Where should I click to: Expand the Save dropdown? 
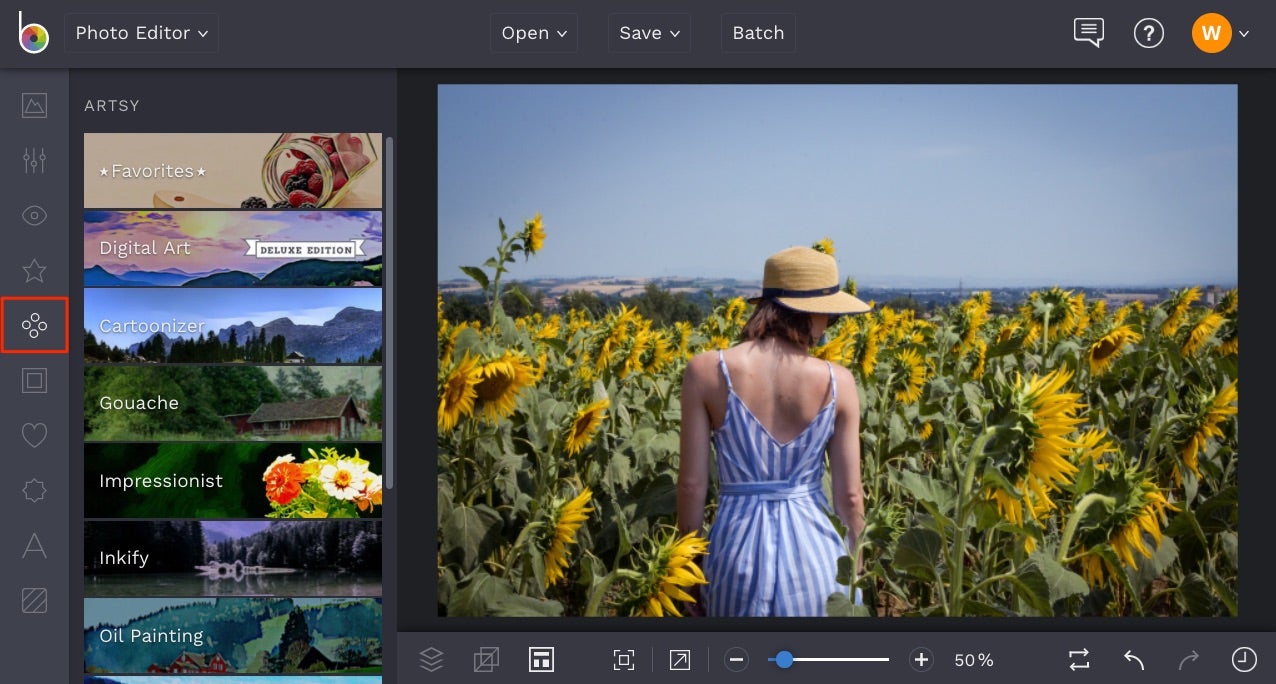point(648,32)
